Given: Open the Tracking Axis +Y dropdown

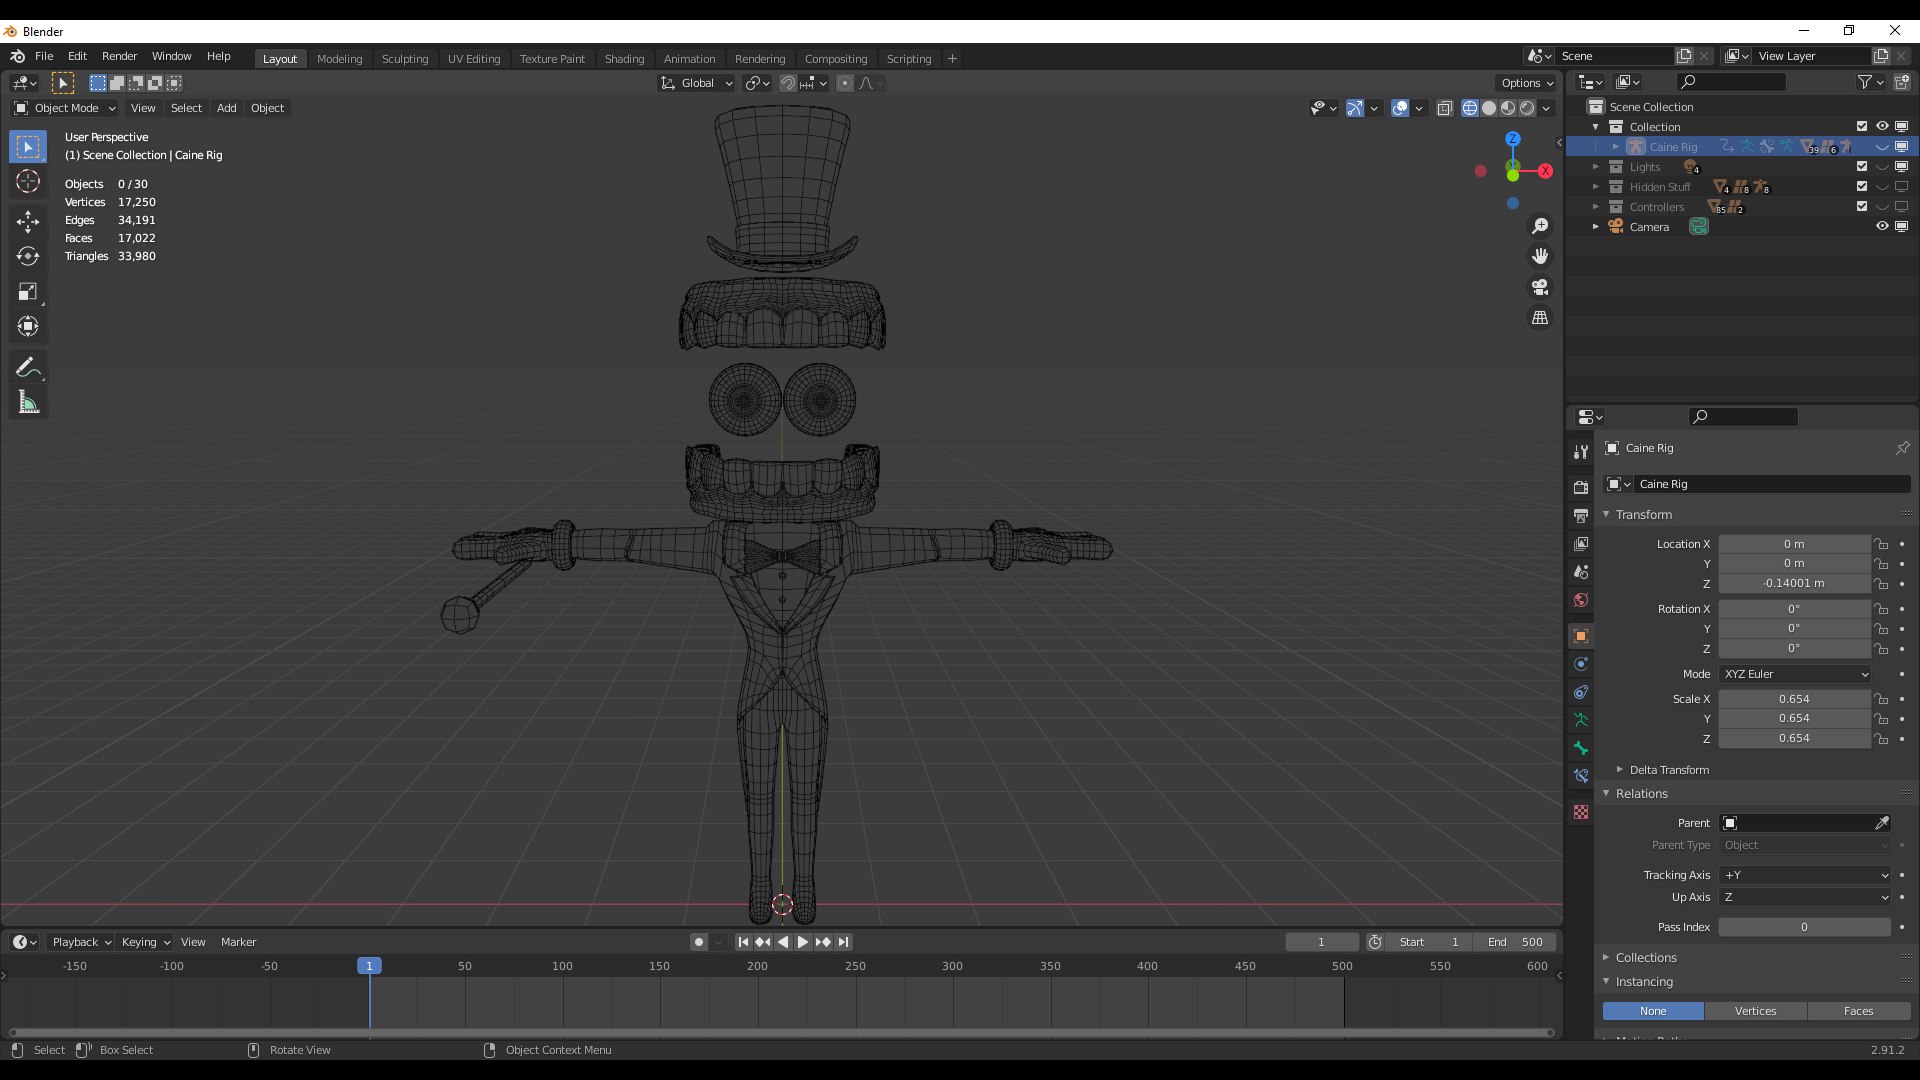Looking at the screenshot, I should click(x=1805, y=875).
